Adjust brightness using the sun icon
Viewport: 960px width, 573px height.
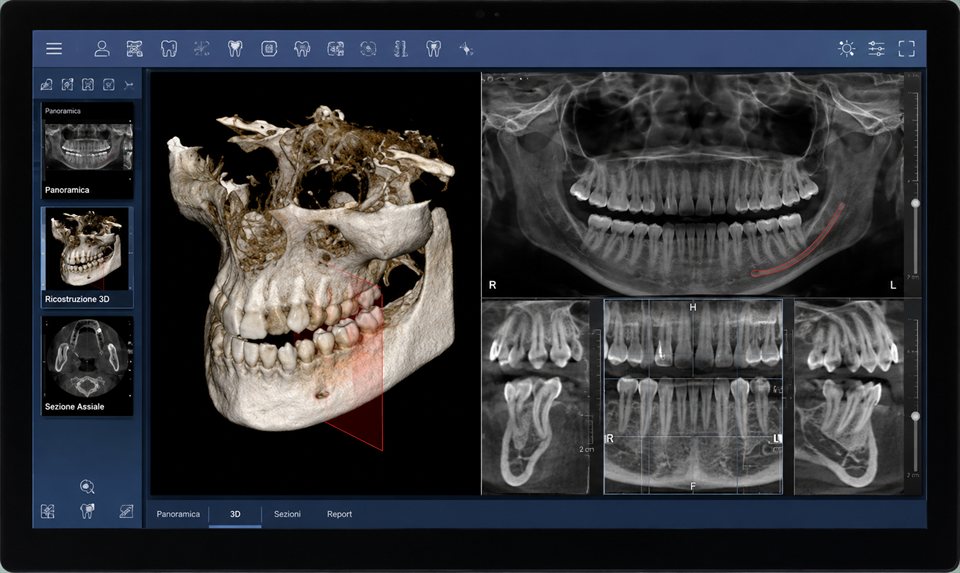(847, 48)
